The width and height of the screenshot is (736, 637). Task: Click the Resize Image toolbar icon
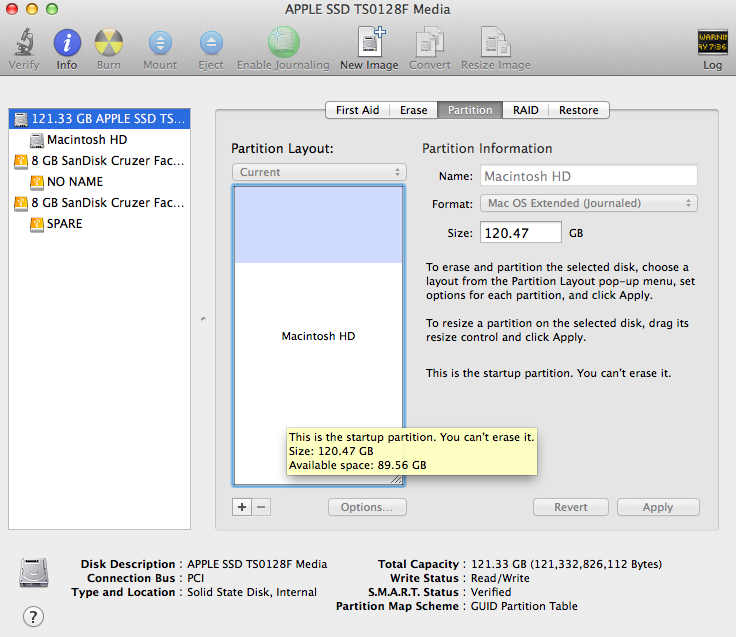pyautogui.click(x=496, y=42)
